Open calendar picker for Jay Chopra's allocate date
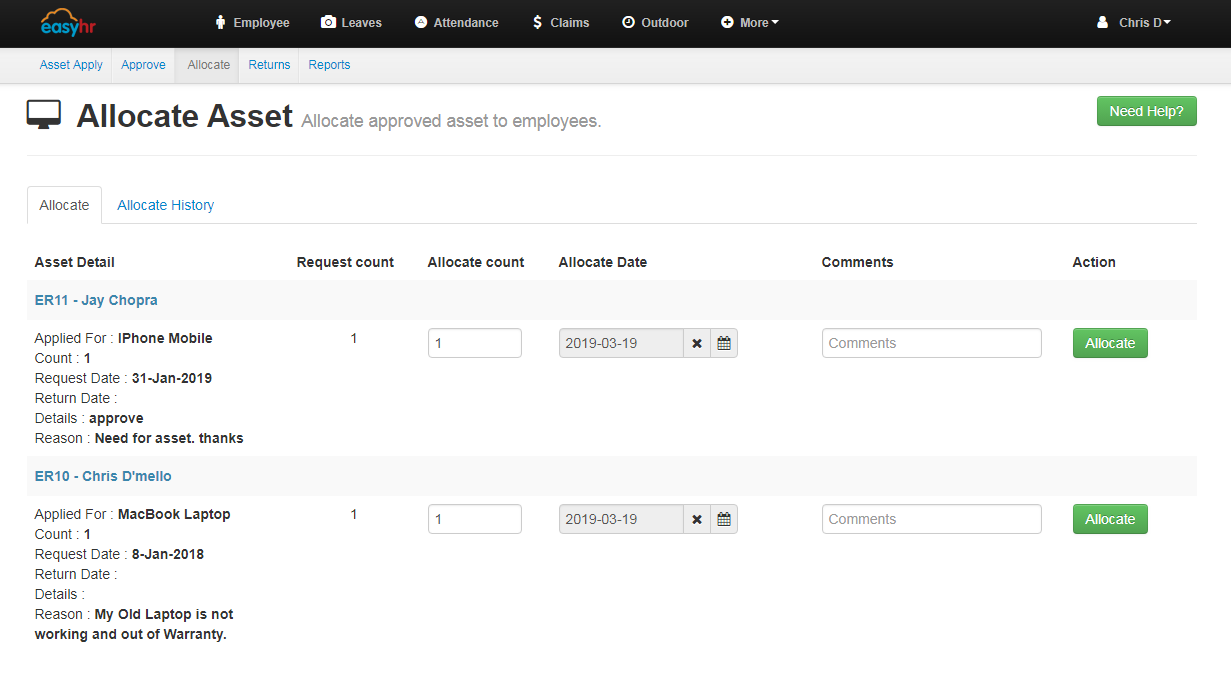Viewport: 1231px width, 673px height. point(724,343)
